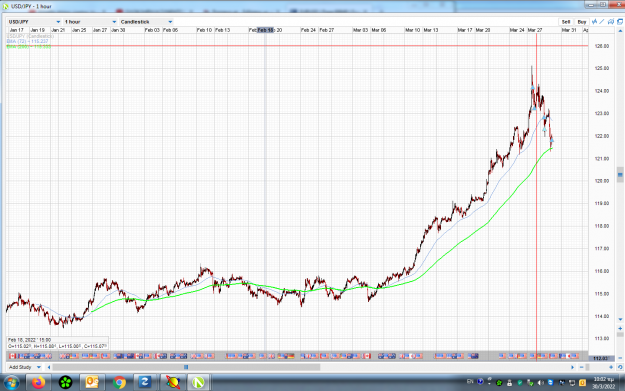Open the Candlestick chart type dropdown
Image resolution: width=625 pixels, height=391 pixels.
tap(146, 22)
